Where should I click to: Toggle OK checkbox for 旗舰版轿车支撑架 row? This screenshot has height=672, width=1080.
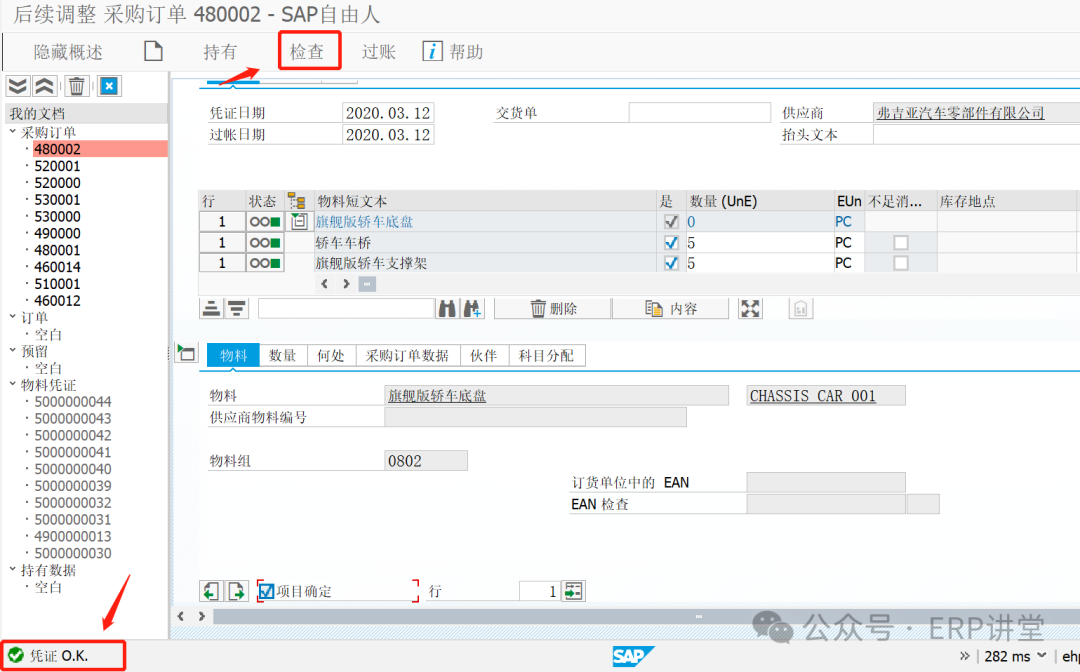coord(671,263)
